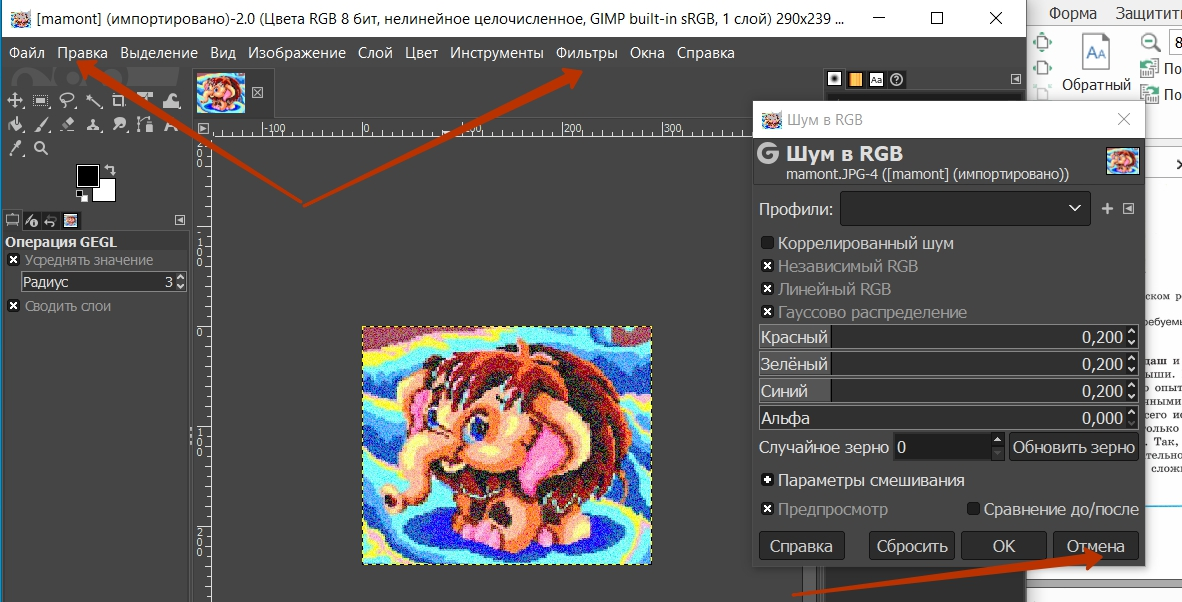Adjust the Зелёный value stepper arrows
1182x602 pixels.
[1131, 364]
